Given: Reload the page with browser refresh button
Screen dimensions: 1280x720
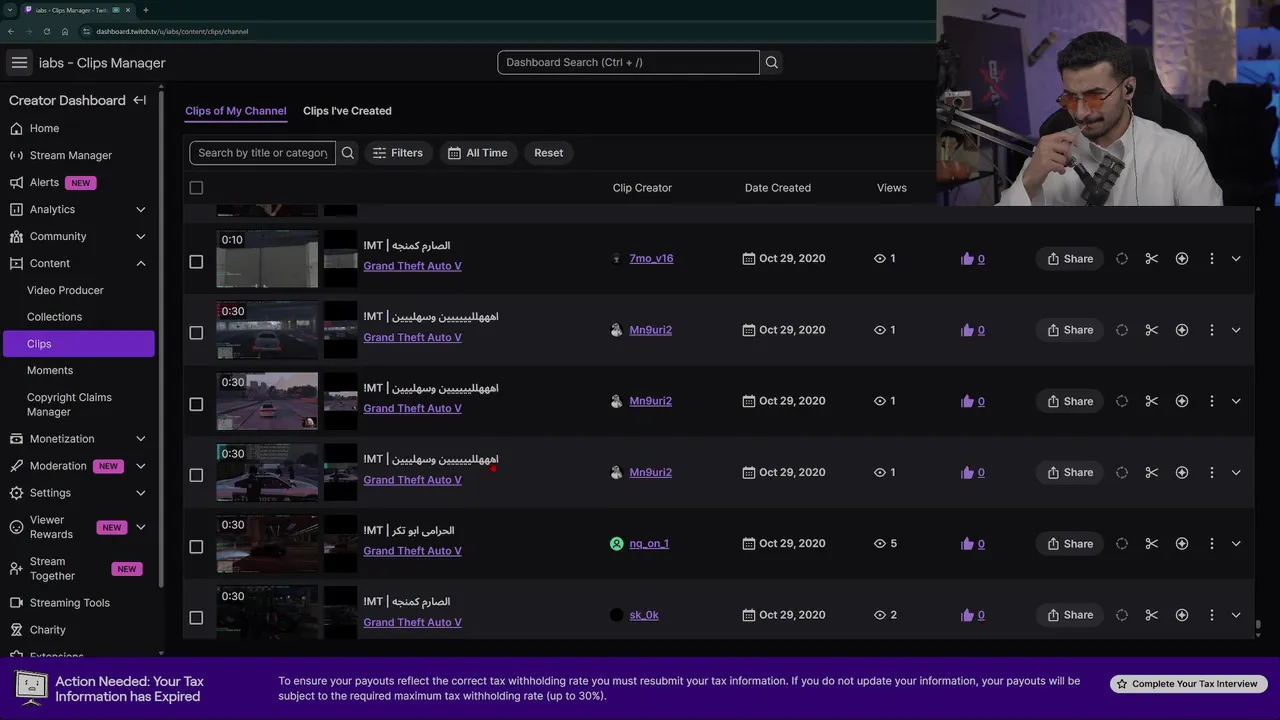Looking at the screenshot, I should (46, 31).
